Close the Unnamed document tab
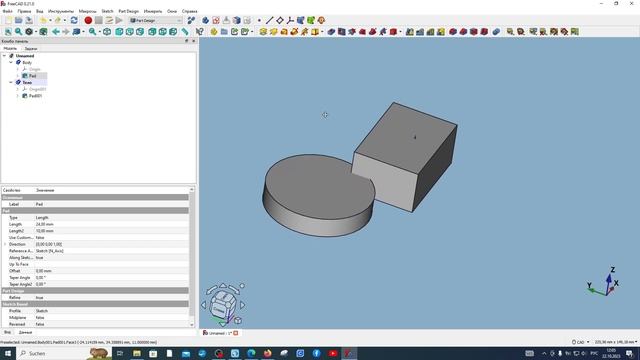 [236, 333]
